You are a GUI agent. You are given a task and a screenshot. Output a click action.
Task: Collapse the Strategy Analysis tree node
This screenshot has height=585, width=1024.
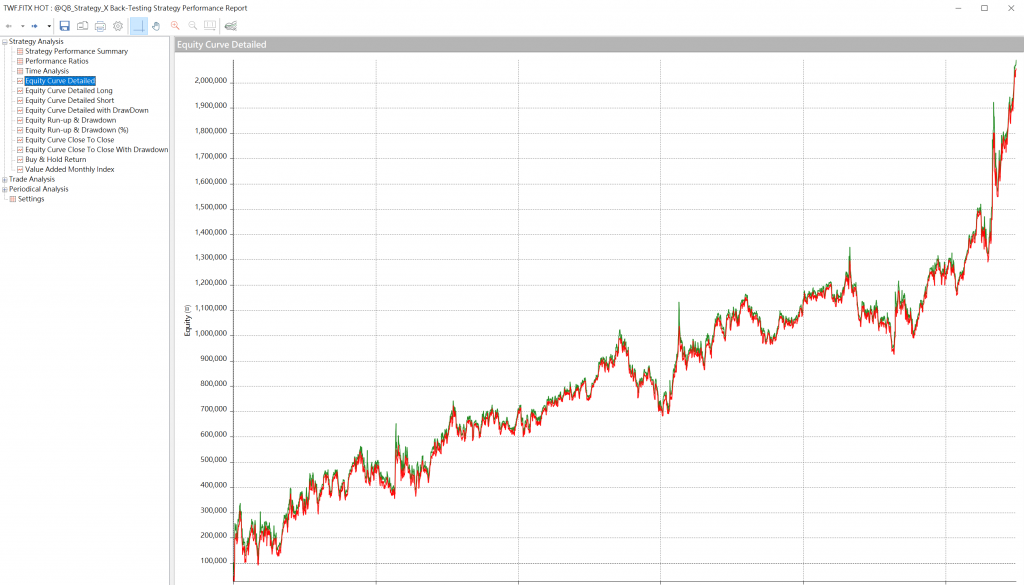5,41
